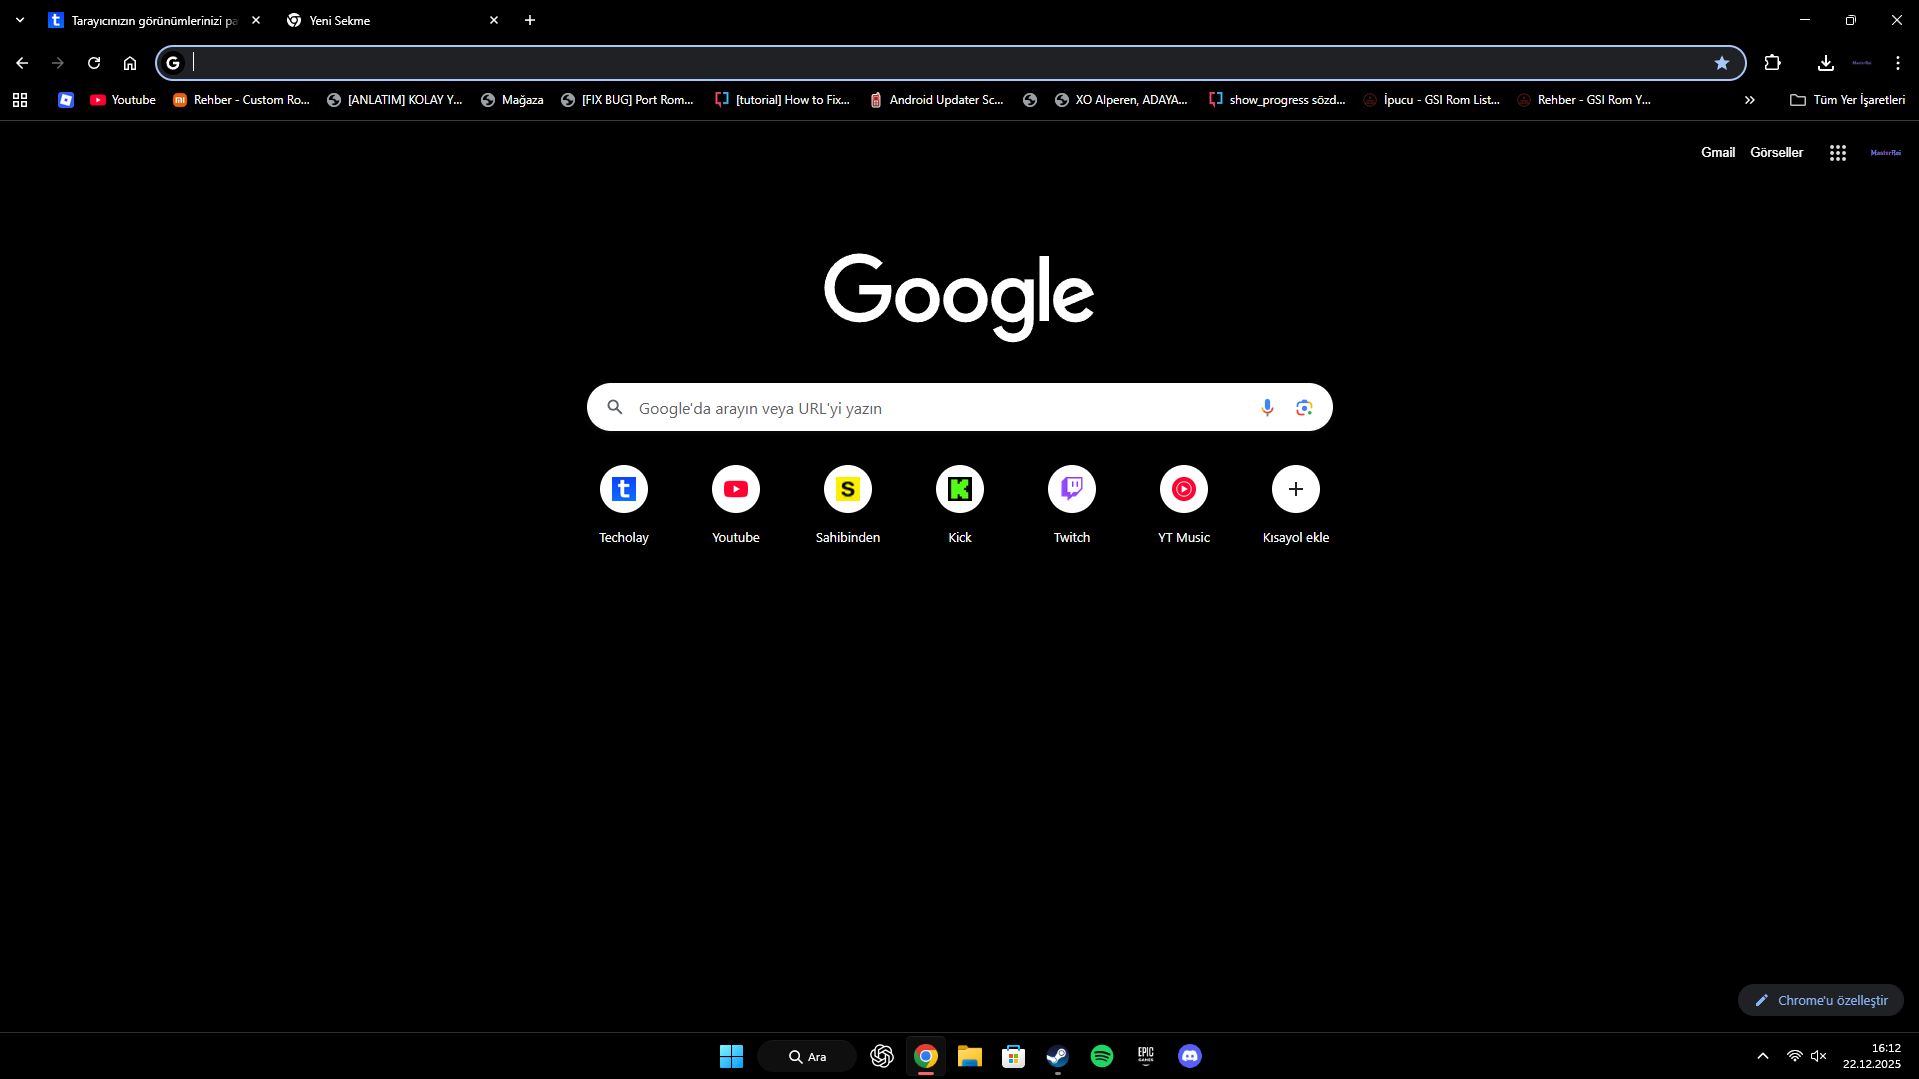Click the site info icon in address bar
The height and width of the screenshot is (1079, 1919).
pos(173,63)
